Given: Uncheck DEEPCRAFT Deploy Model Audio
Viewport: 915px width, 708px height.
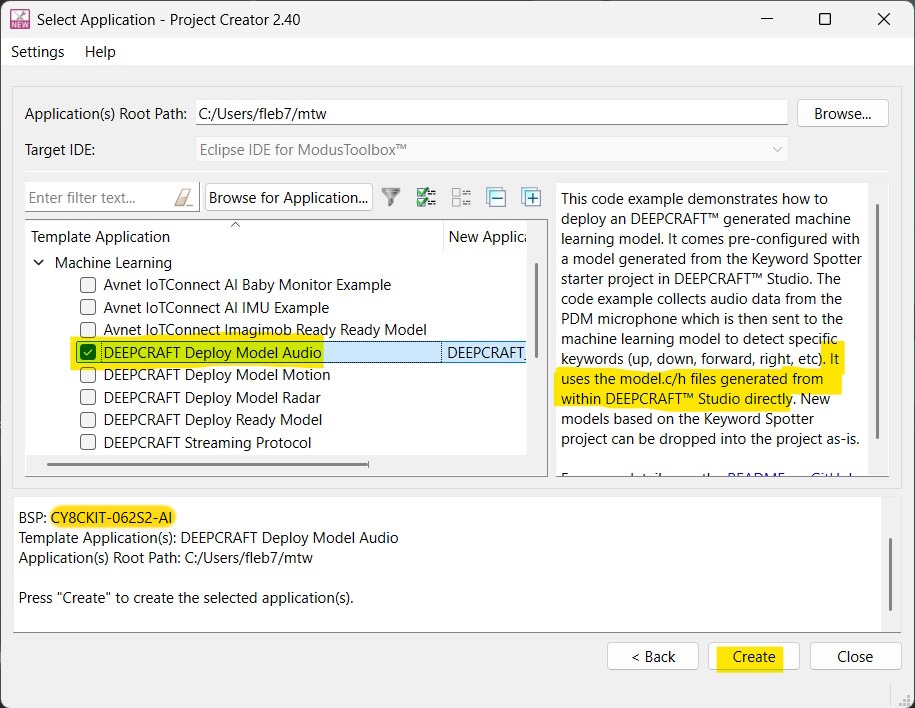Looking at the screenshot, I should (88, 353).
